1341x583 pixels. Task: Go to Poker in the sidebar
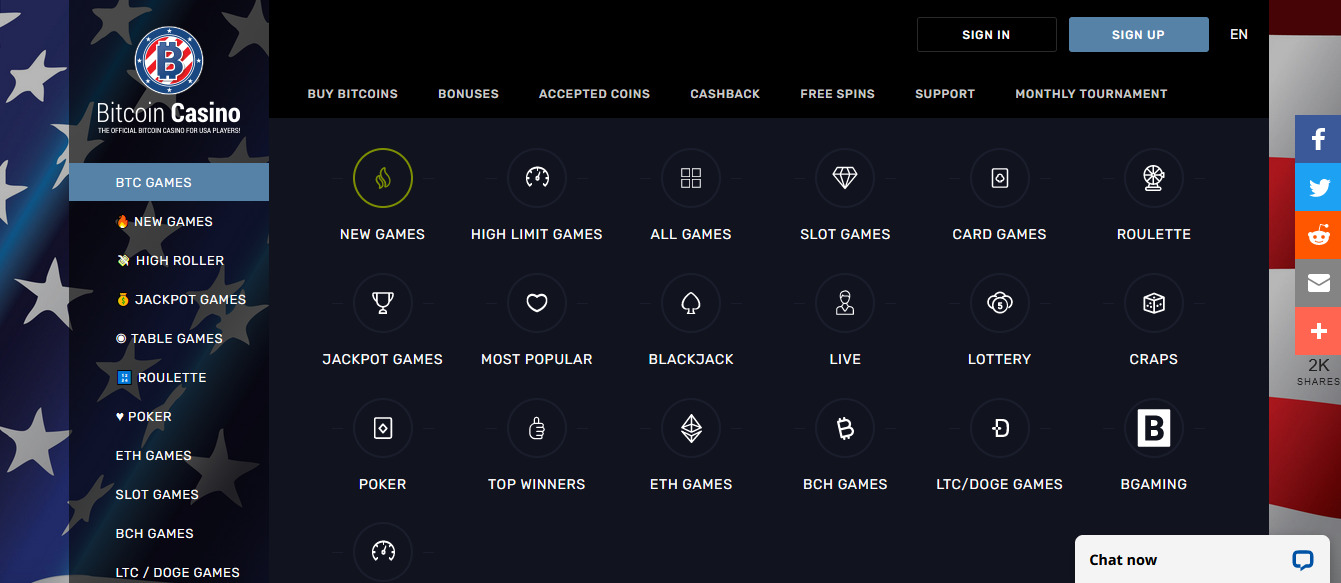coord(144,416)
